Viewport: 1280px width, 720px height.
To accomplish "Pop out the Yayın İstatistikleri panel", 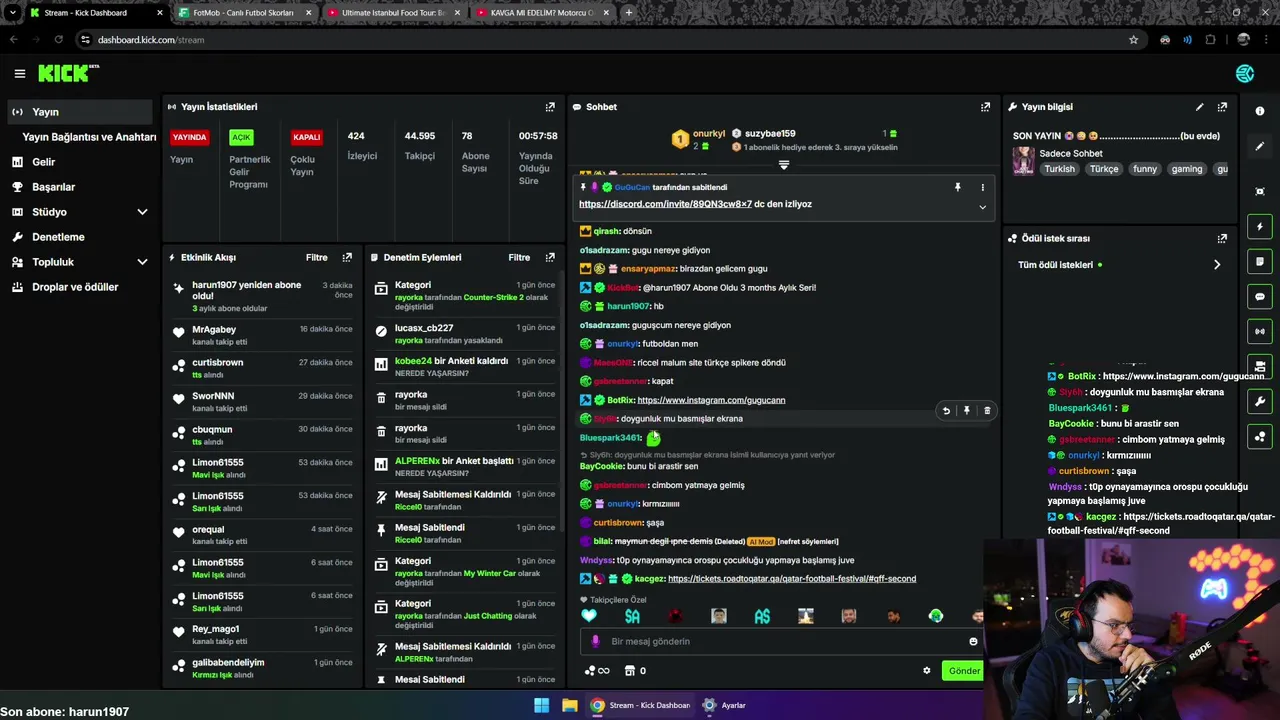I will point(550,107).
